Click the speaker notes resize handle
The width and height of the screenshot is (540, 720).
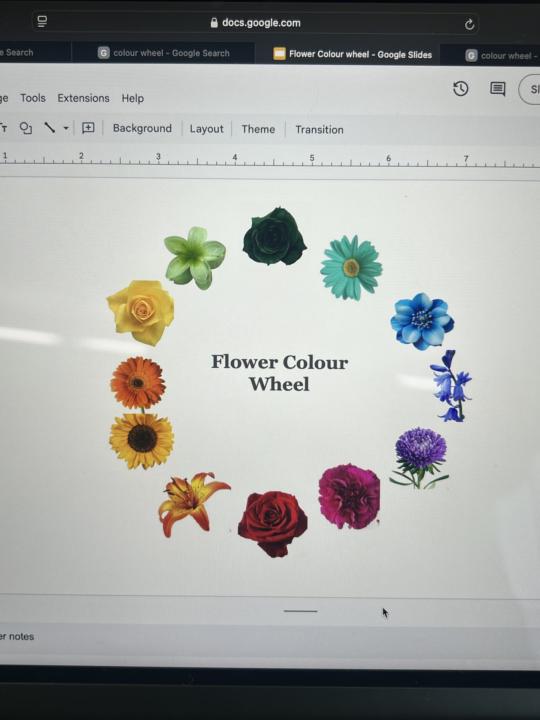pos(300,611)
